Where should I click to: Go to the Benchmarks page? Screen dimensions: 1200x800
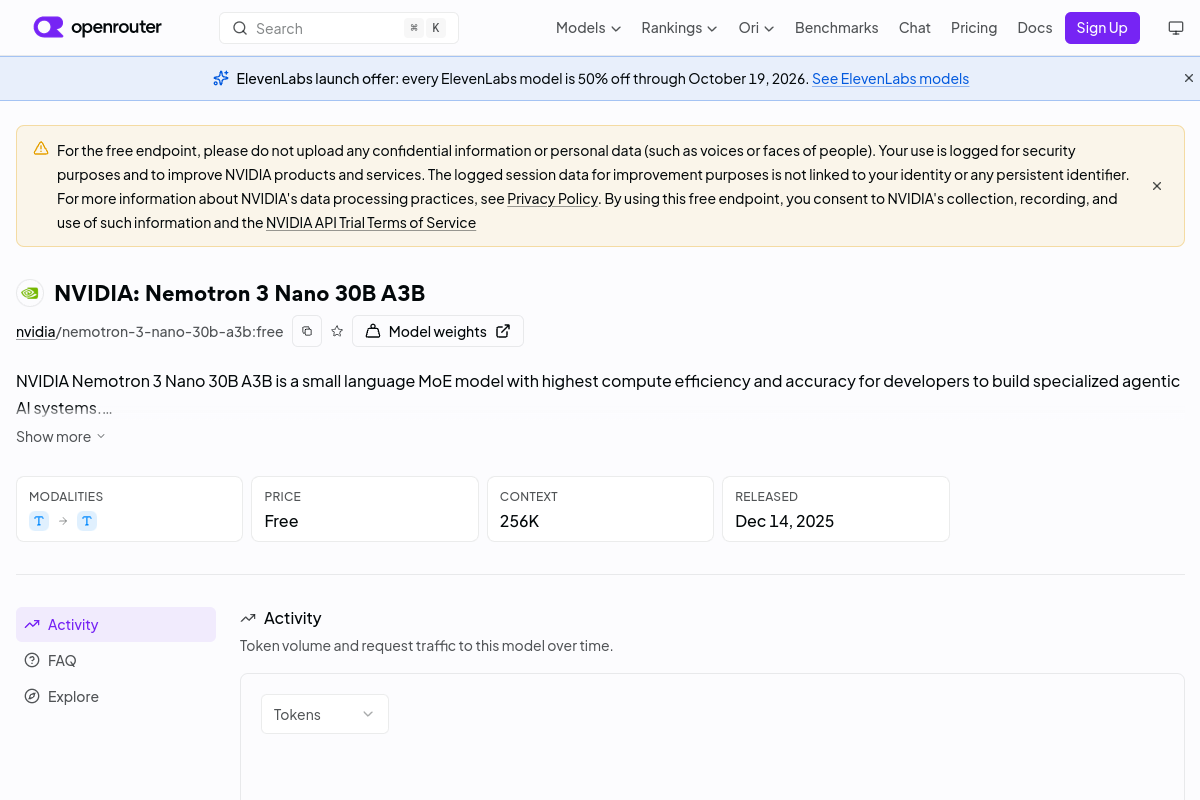836,28
